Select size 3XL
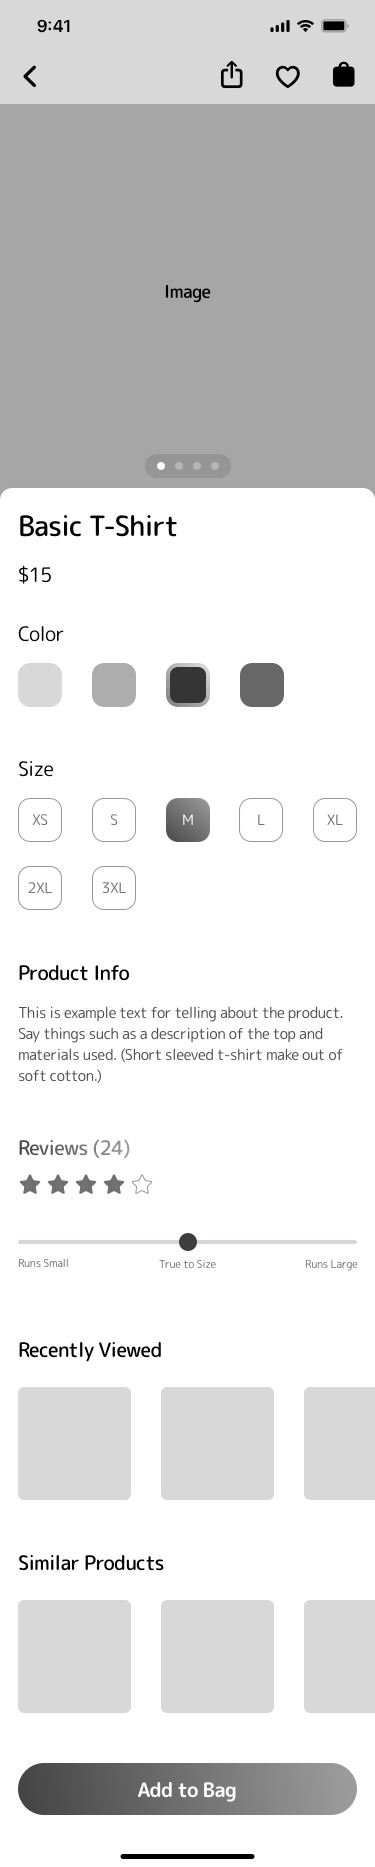This screenshot has height=1867, width=375. [114, 888]
